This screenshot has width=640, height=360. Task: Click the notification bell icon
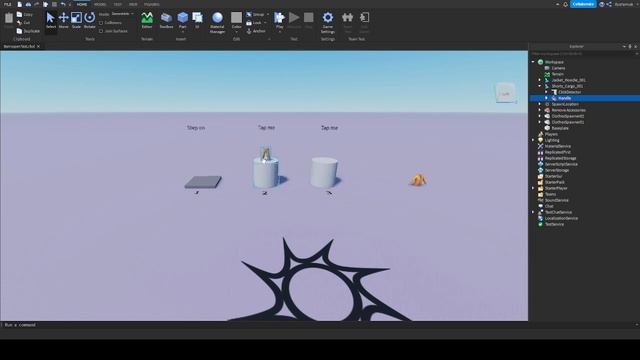565,4
